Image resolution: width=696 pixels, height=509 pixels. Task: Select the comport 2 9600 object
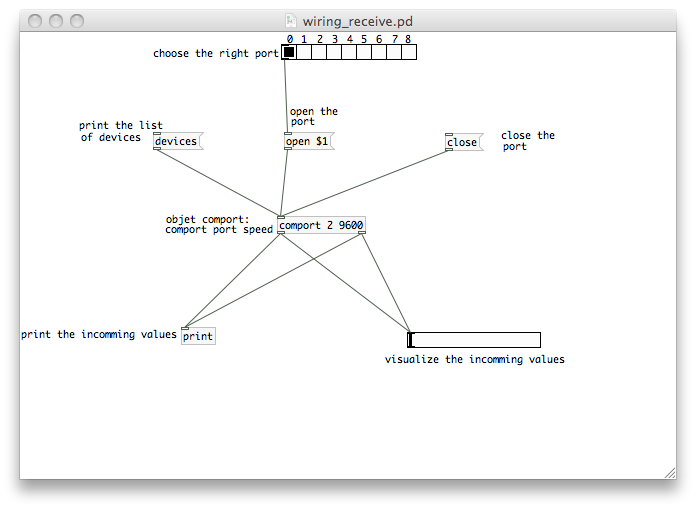[x=321, y=225]
